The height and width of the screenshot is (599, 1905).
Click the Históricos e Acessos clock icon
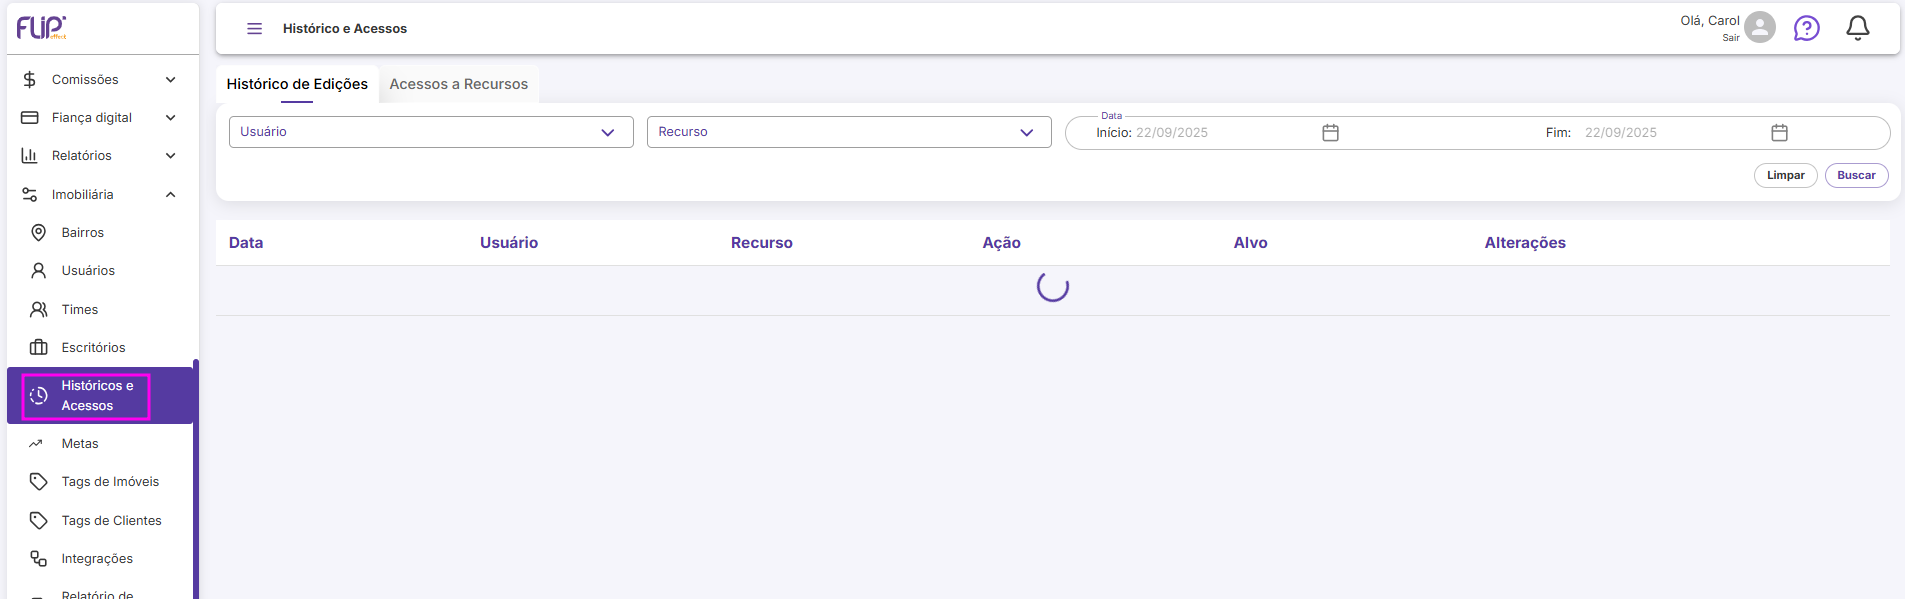pos(39,396)
